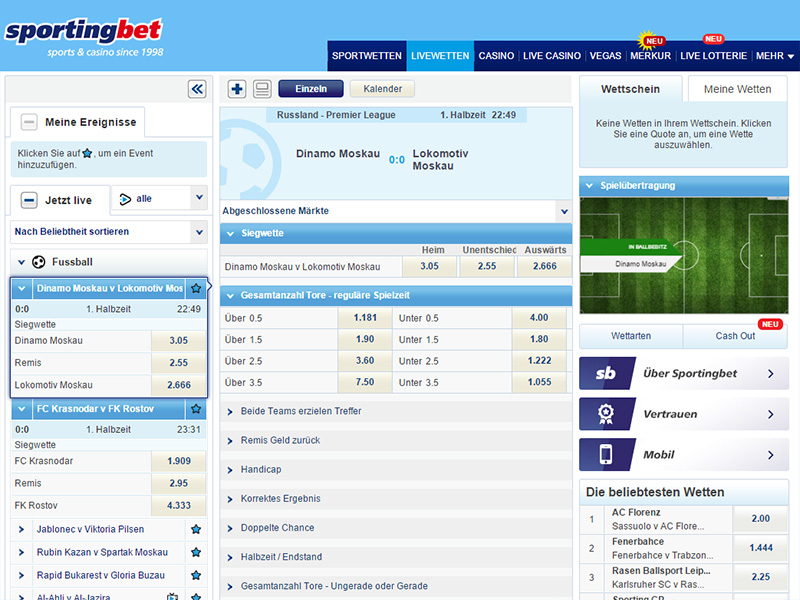Open the MERKUR section
This screenshot has width=800, height=600.
pos(651,56)
